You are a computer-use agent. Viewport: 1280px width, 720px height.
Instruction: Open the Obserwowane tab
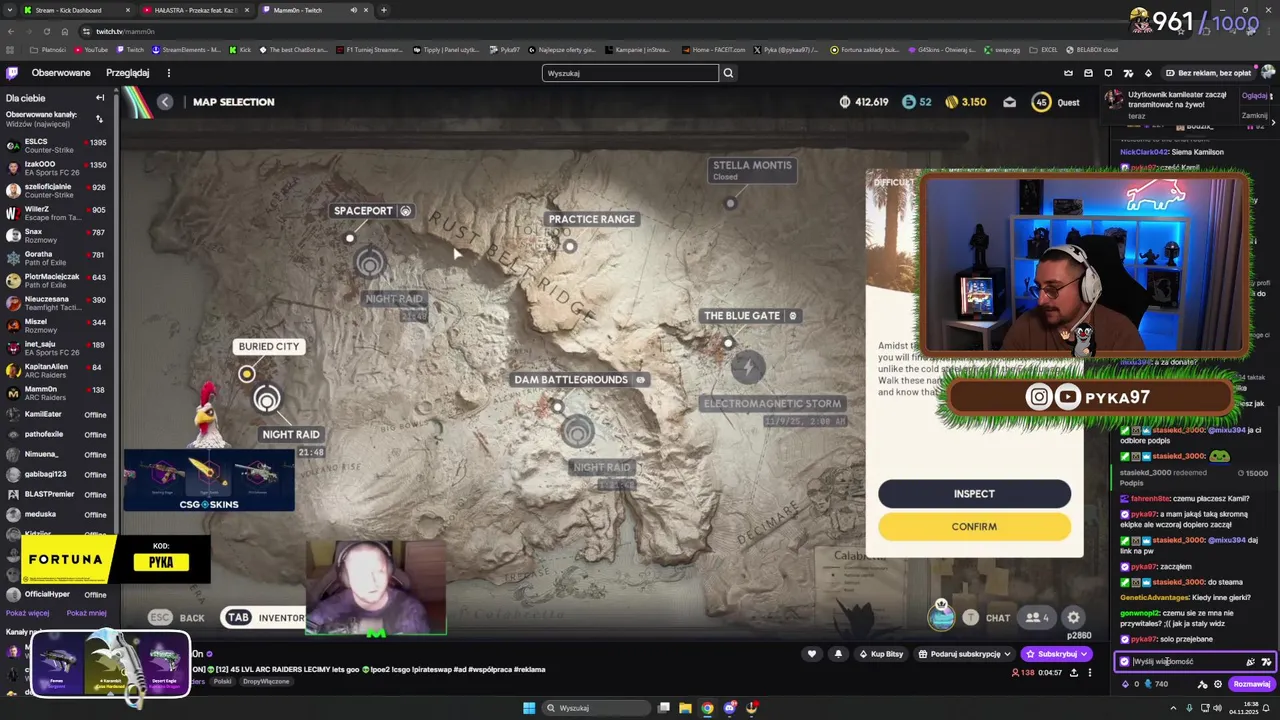point(61,73)
